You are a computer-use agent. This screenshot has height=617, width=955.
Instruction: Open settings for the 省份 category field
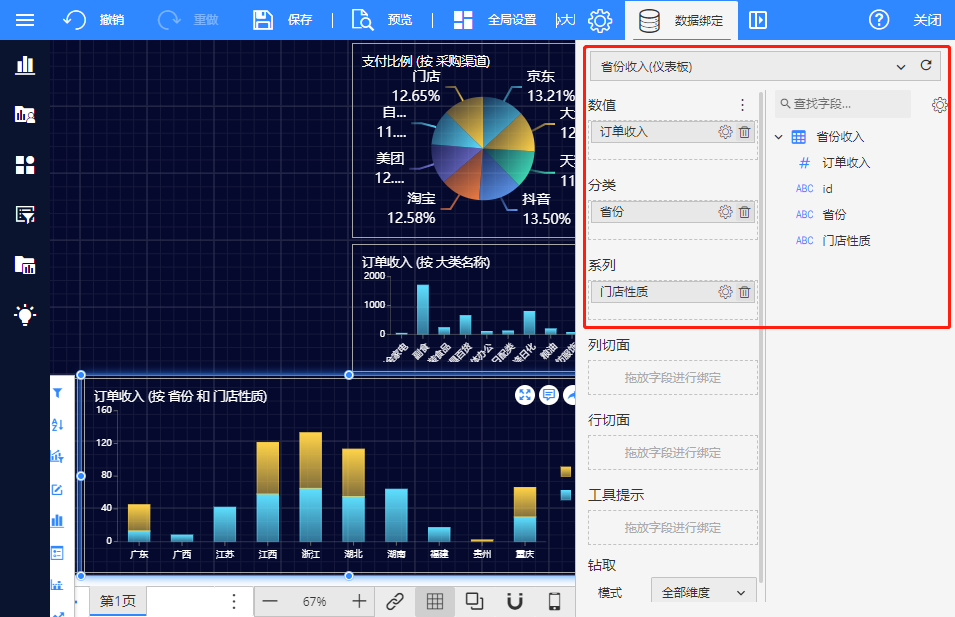(725, 212)
